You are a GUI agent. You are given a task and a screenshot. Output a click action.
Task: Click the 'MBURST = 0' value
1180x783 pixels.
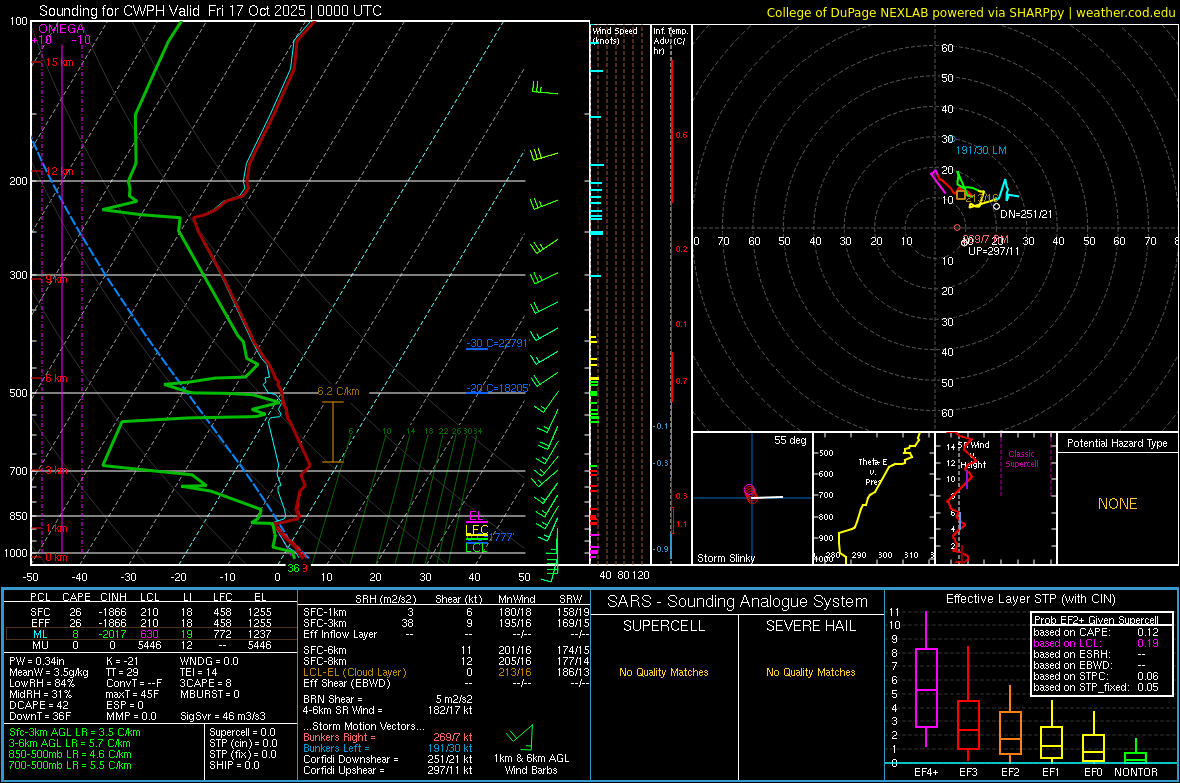[x=209, y=694]
